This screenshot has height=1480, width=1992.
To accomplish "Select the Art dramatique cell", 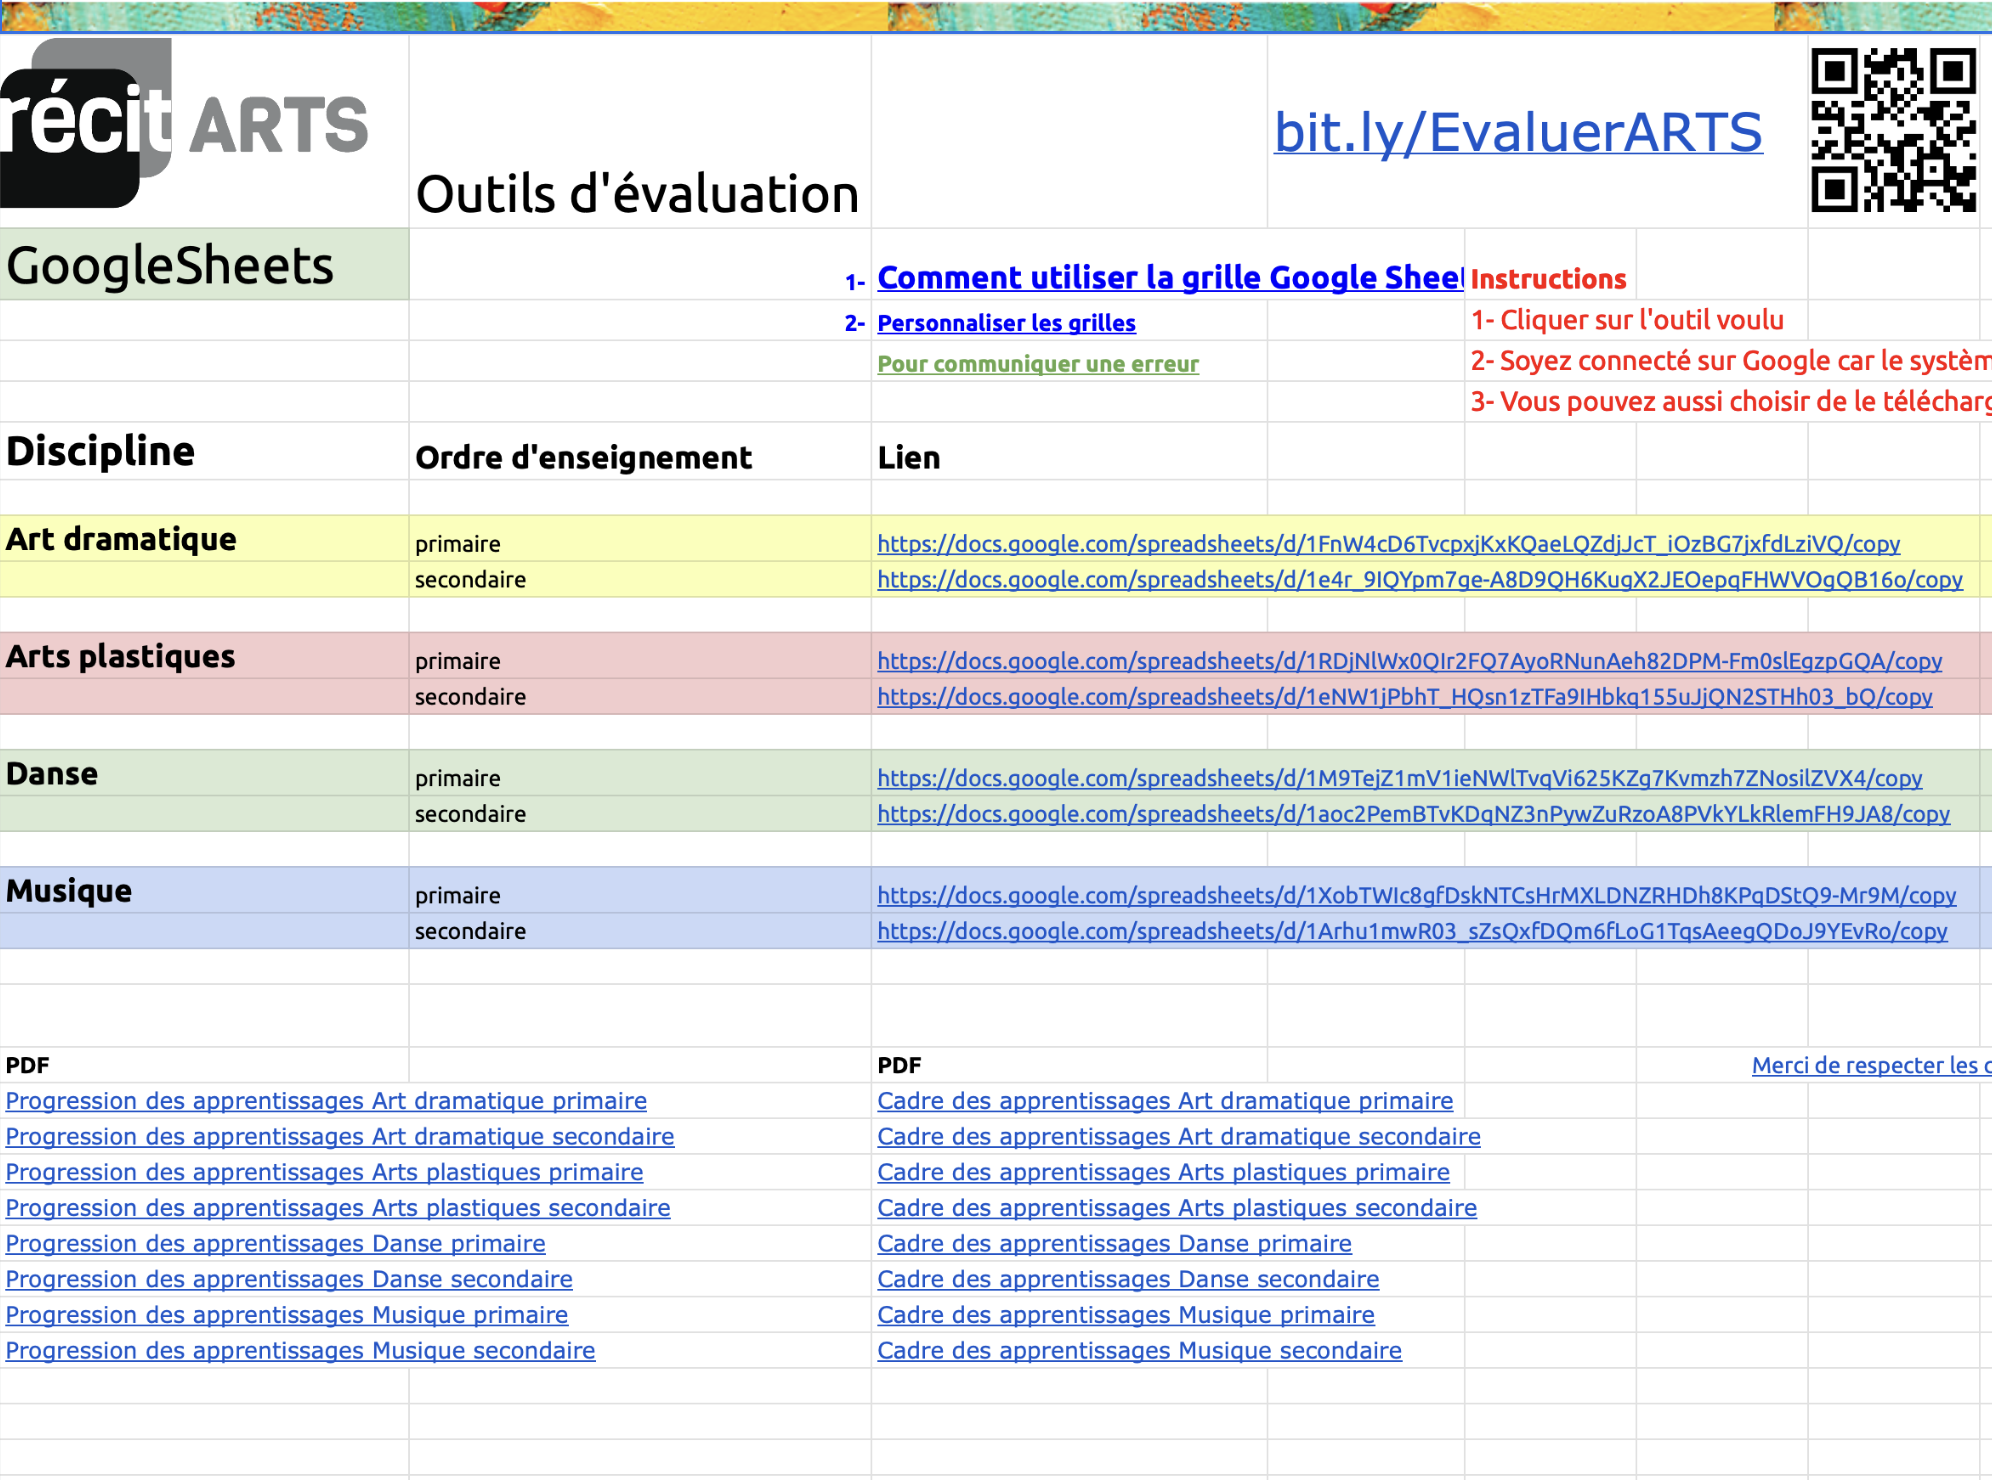I will [x=204, y=539].
